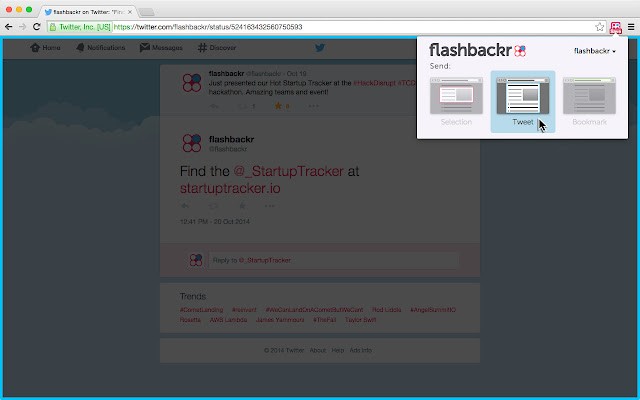Click the Reply to @_StartupTracker field
This screenshot has height=400, width=640.
point(333,260)
